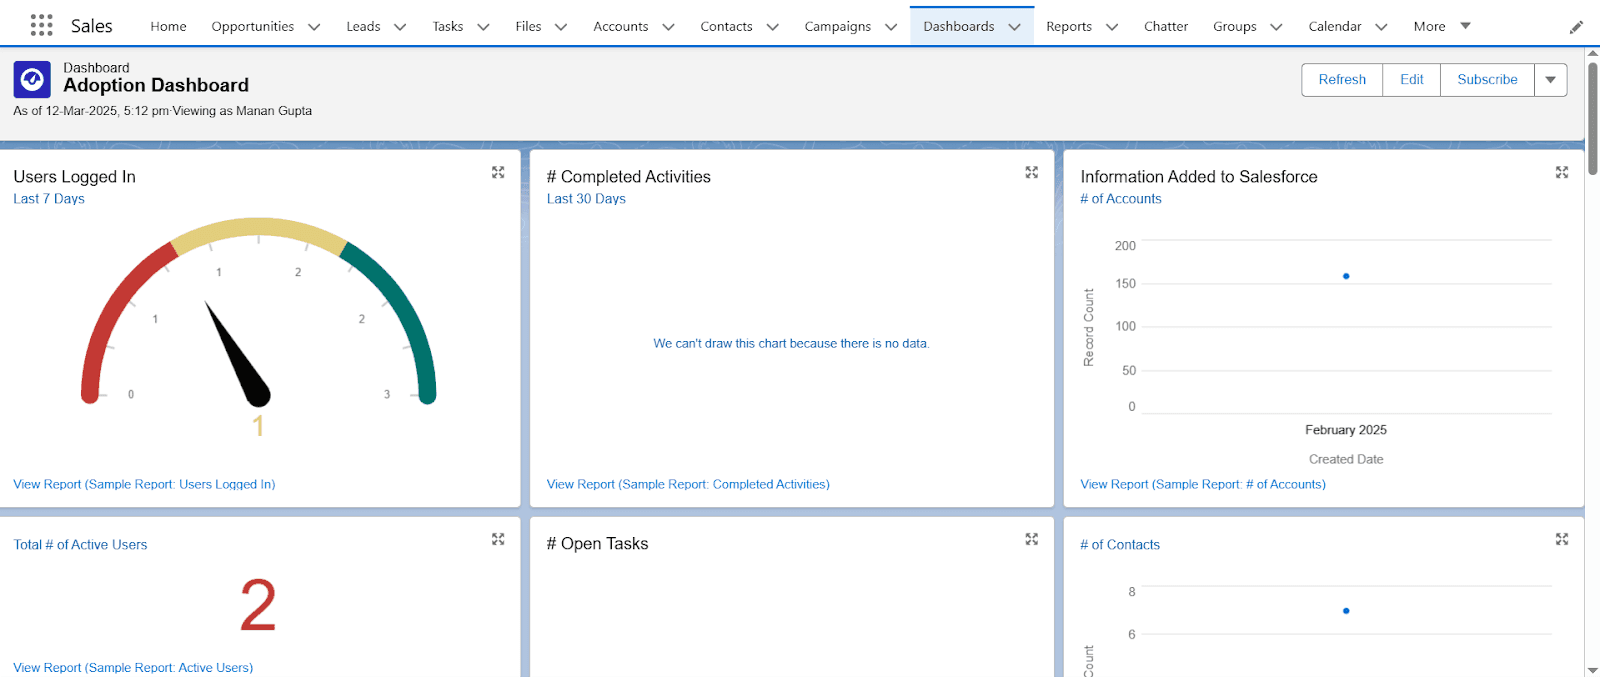Open Leads tab dropdown chevron
Screen dimensions: 1600x677
(x=400, y=27)
